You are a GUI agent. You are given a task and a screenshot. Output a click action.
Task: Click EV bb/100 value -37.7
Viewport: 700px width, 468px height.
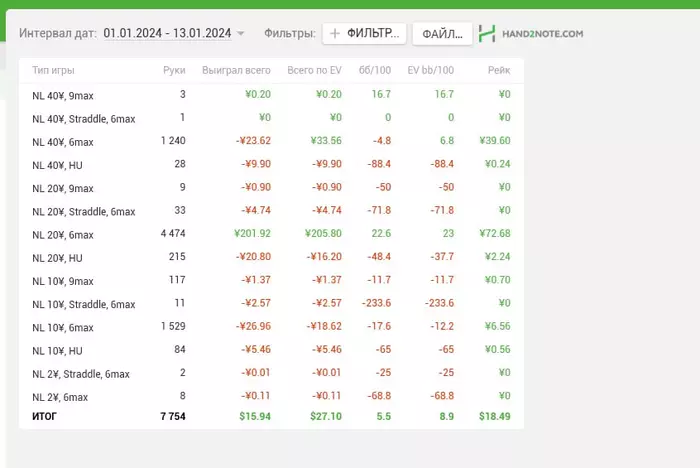pyautogui.click(x=442, y=256)
